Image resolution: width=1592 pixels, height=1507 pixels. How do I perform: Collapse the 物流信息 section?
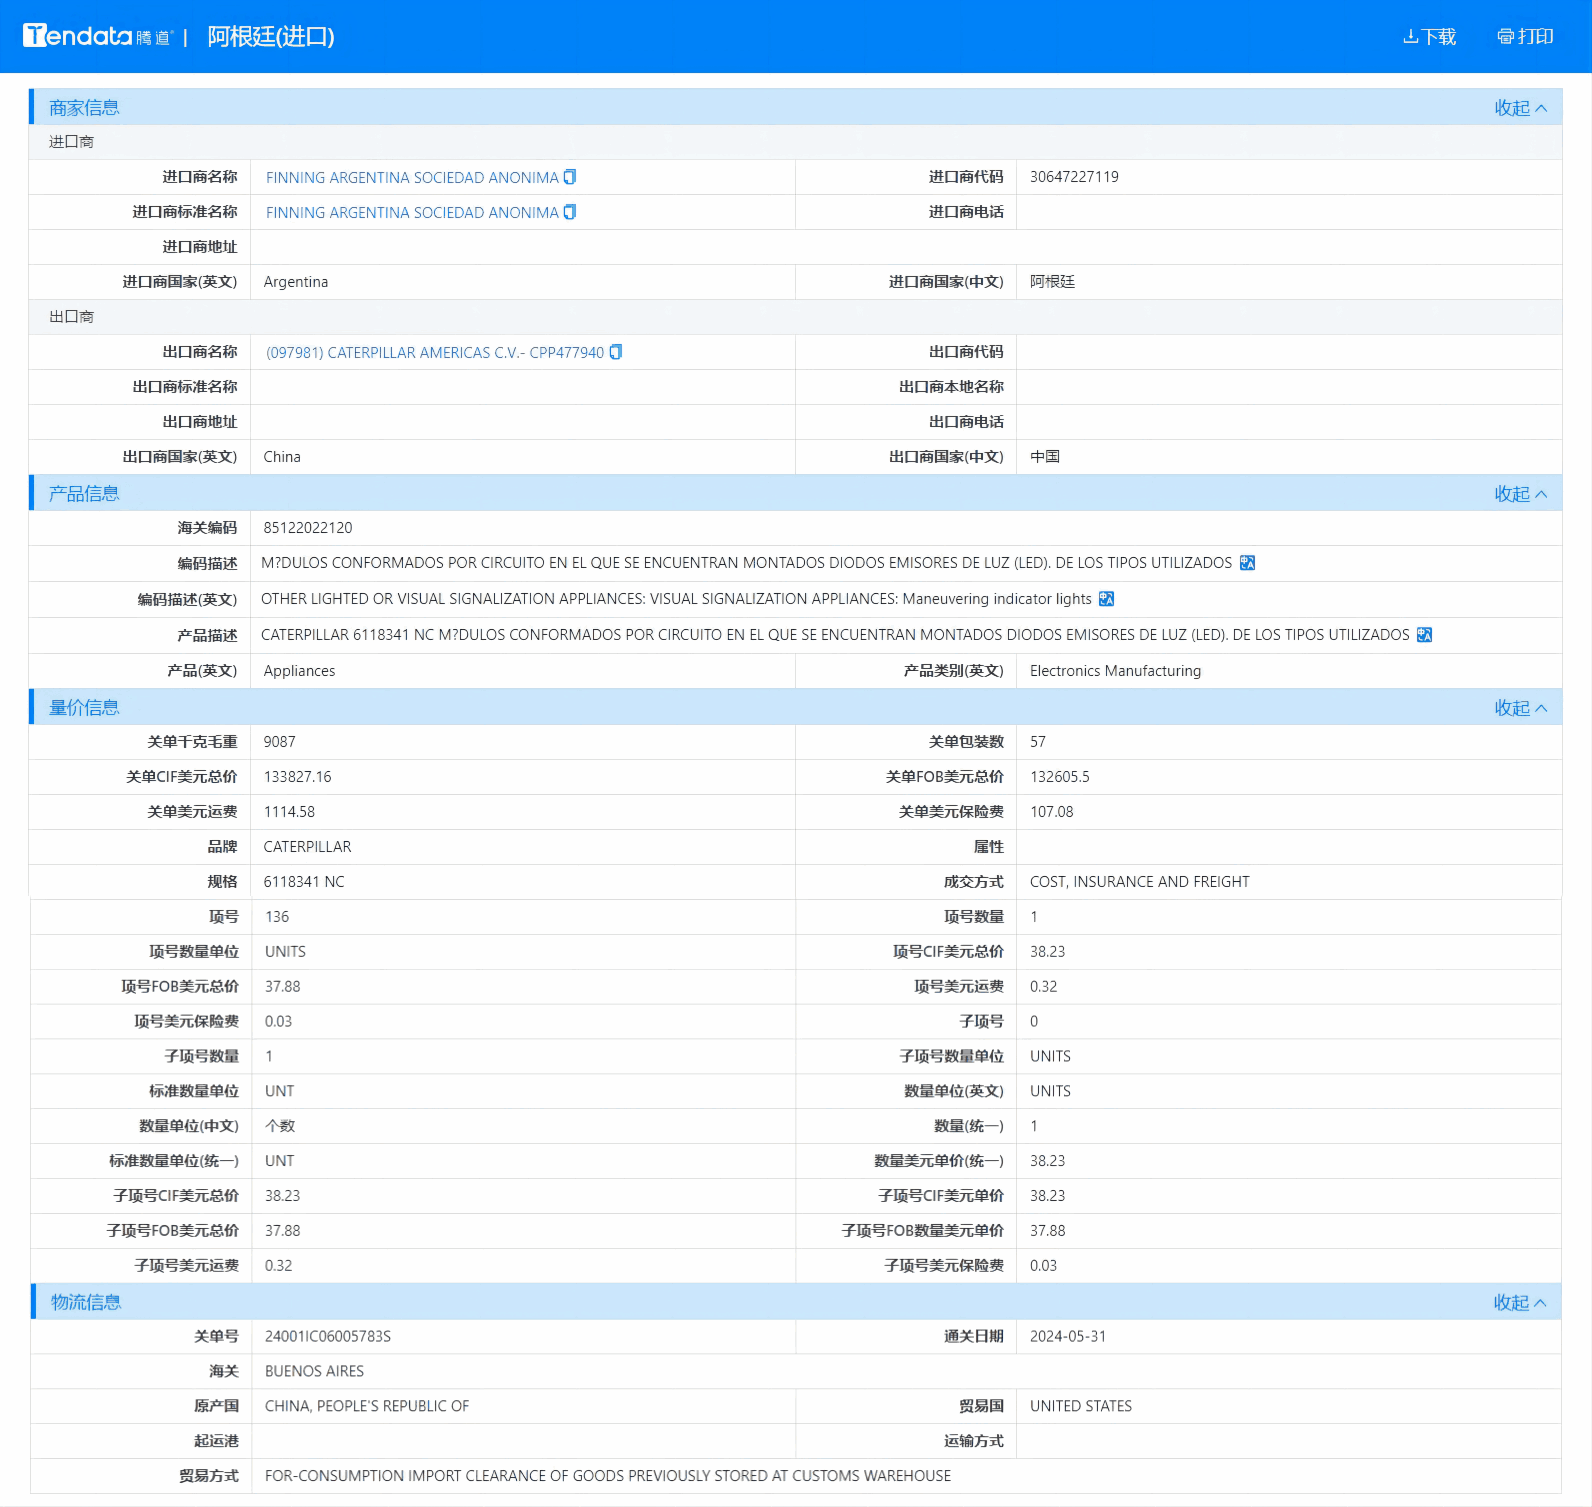[x=1519, y=1302]
